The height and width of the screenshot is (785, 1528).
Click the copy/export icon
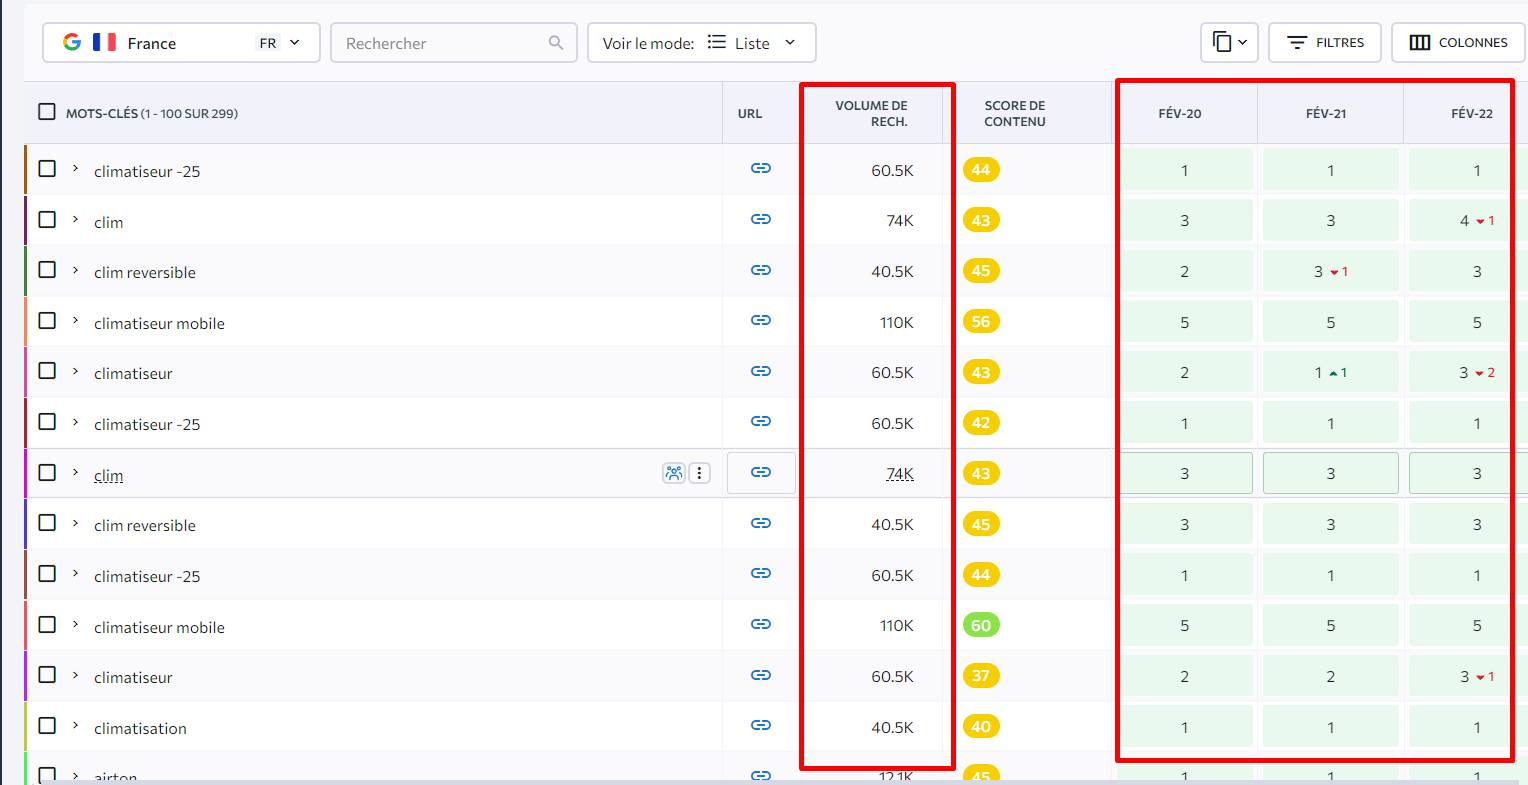coord(1221,42)
